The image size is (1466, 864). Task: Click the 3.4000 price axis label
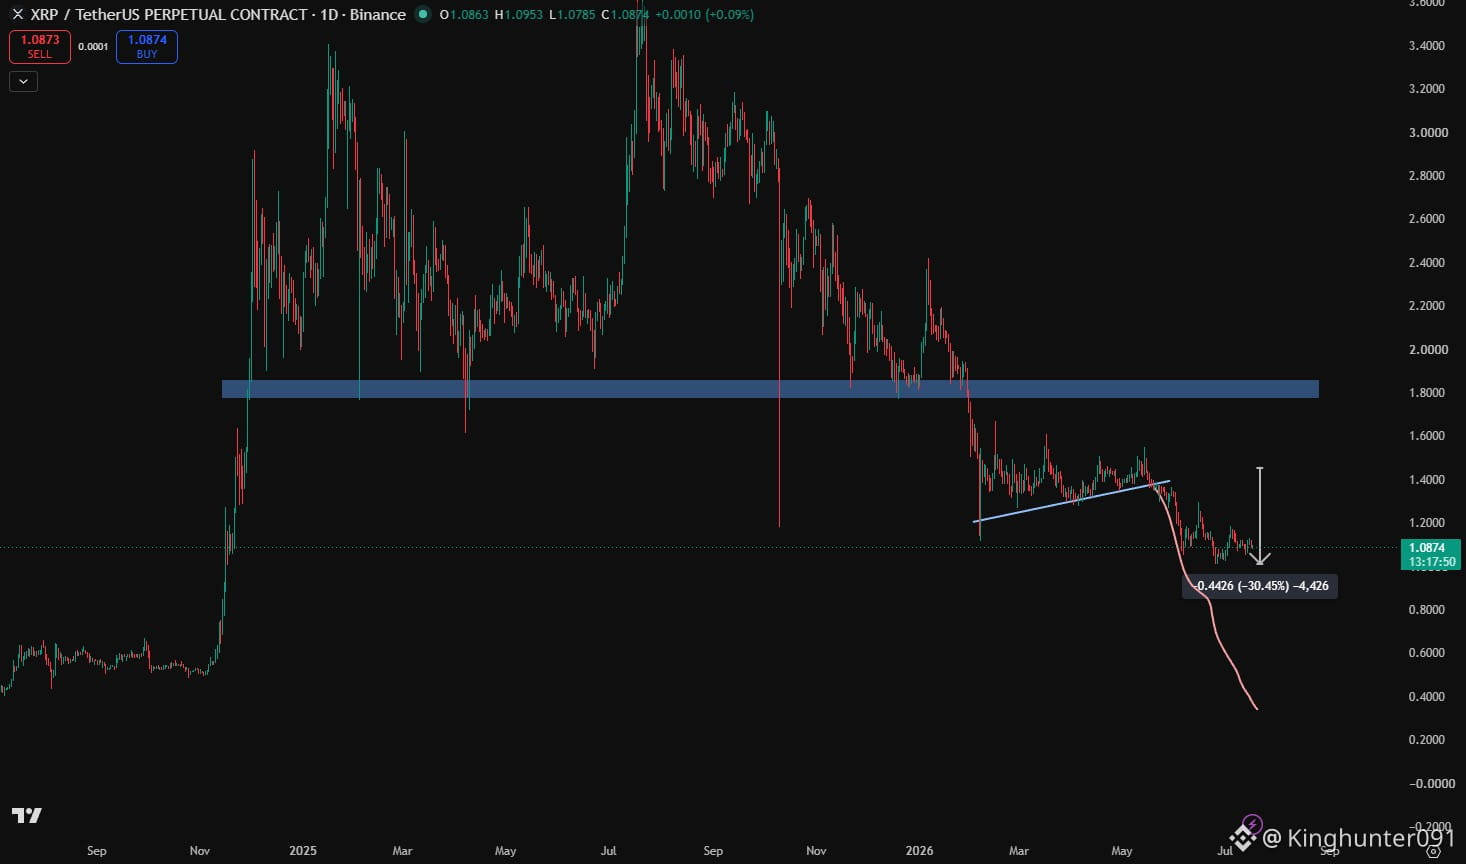[x=1427, y=46]
